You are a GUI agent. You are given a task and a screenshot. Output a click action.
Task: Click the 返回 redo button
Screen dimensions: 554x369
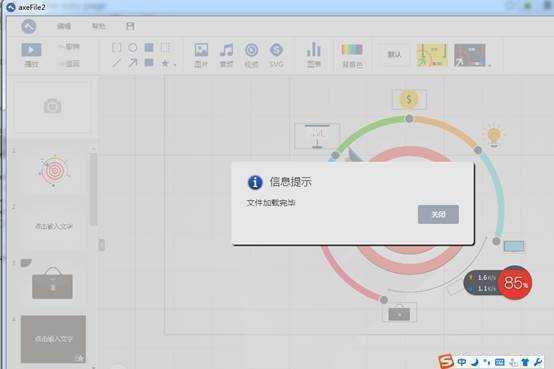click(69, 64)
